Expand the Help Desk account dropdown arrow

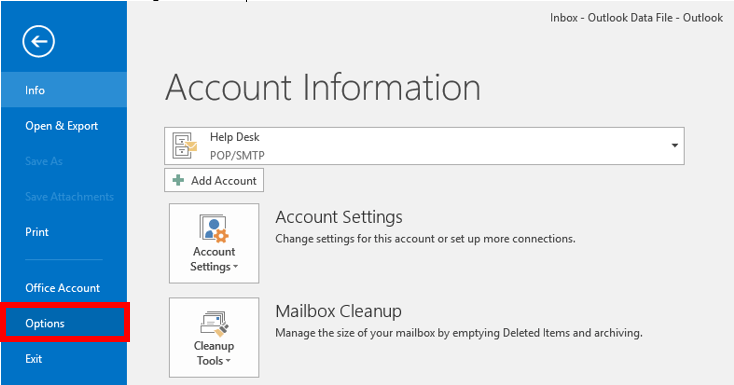point(675,146)
